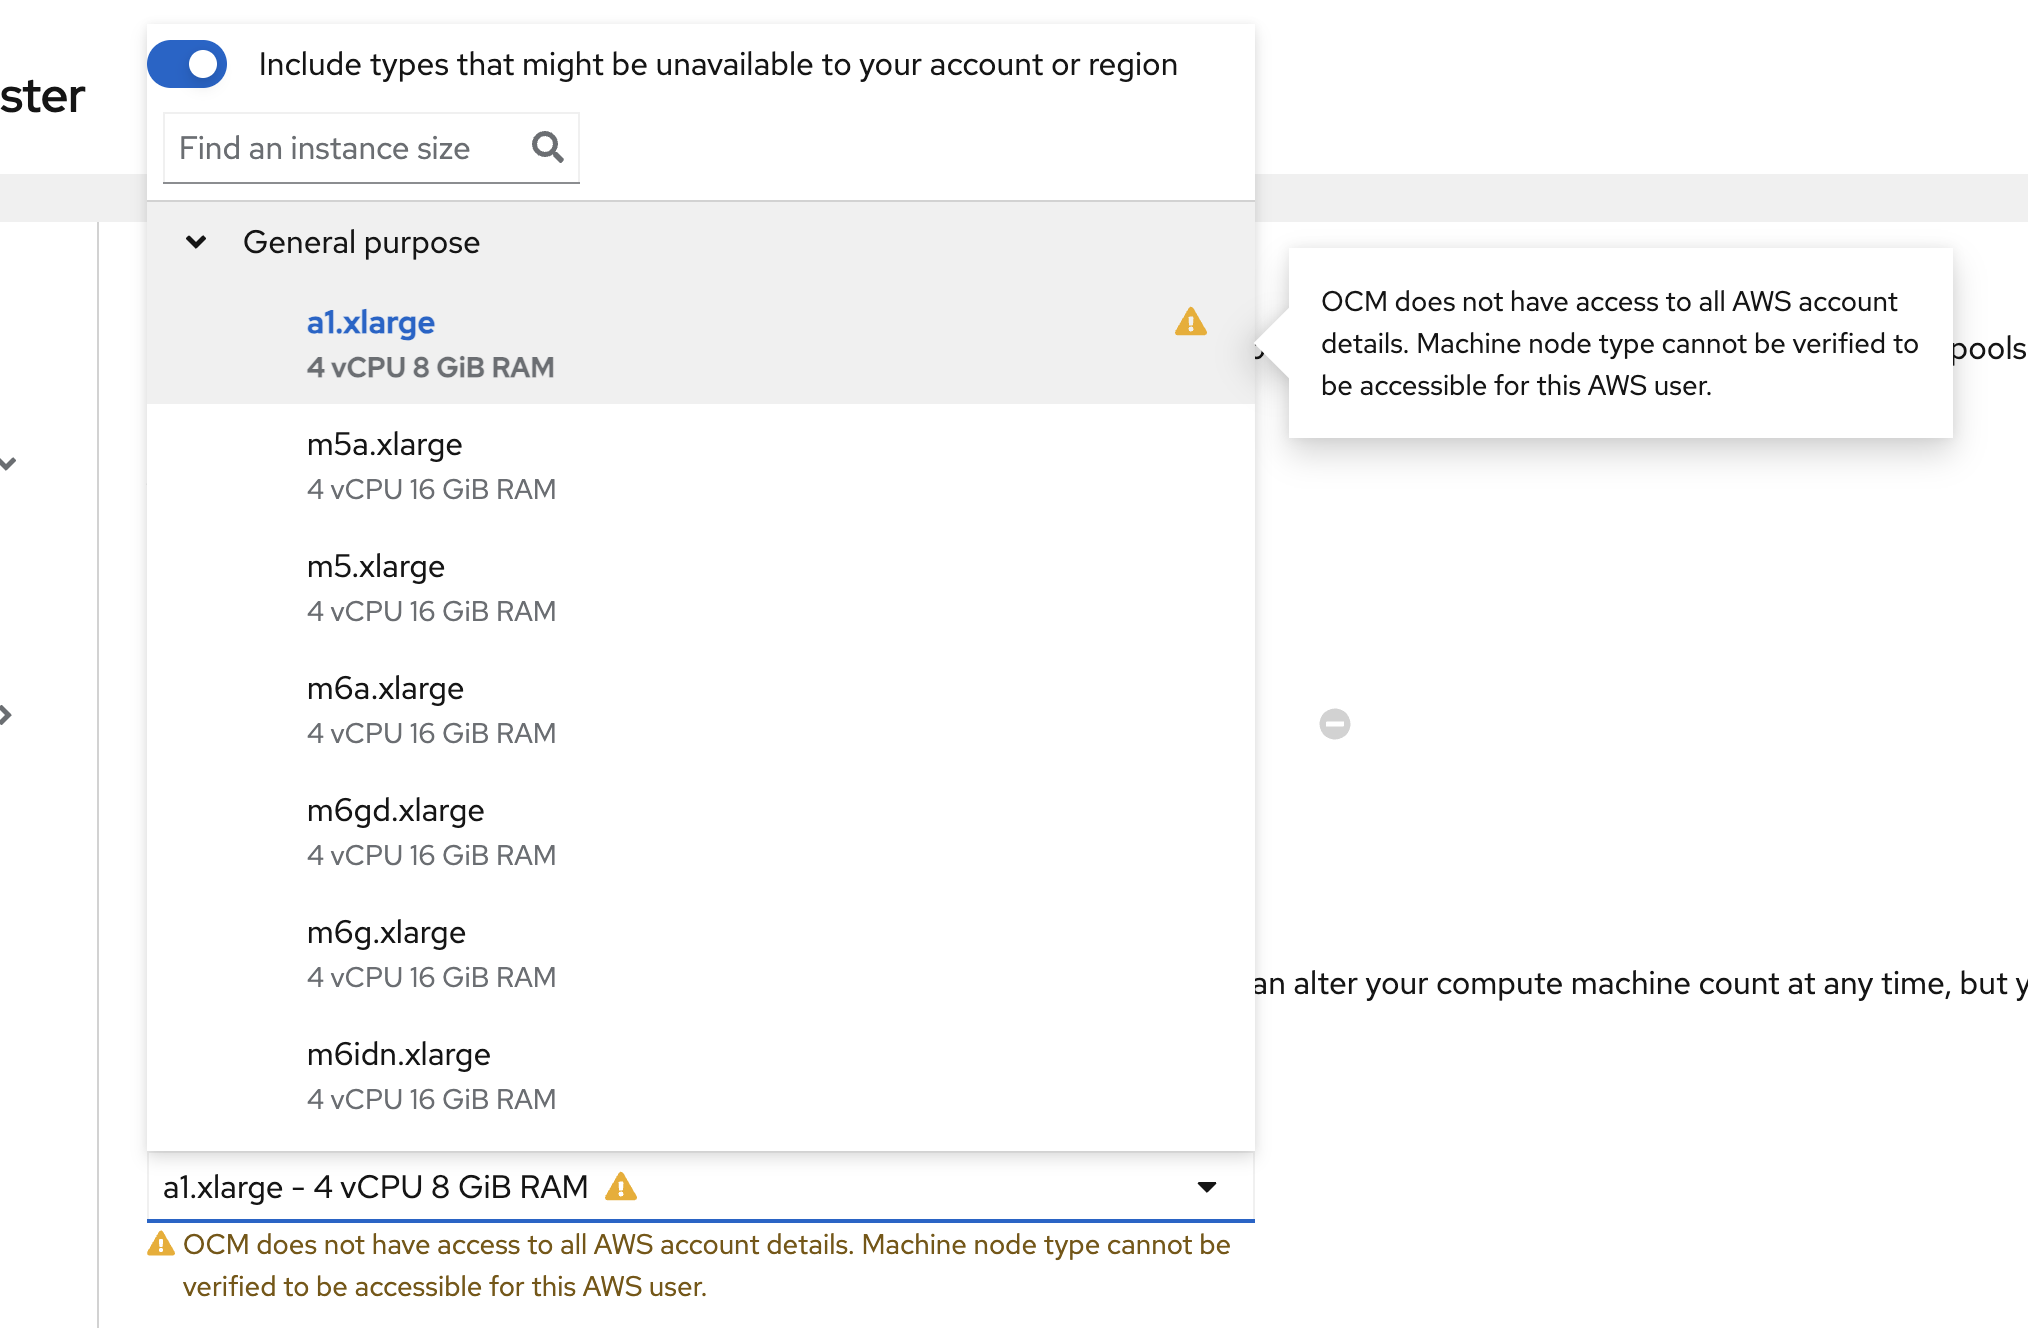Click the search magnifier icon
The height and width of the screenshot is (1328, 2028).
547,148
